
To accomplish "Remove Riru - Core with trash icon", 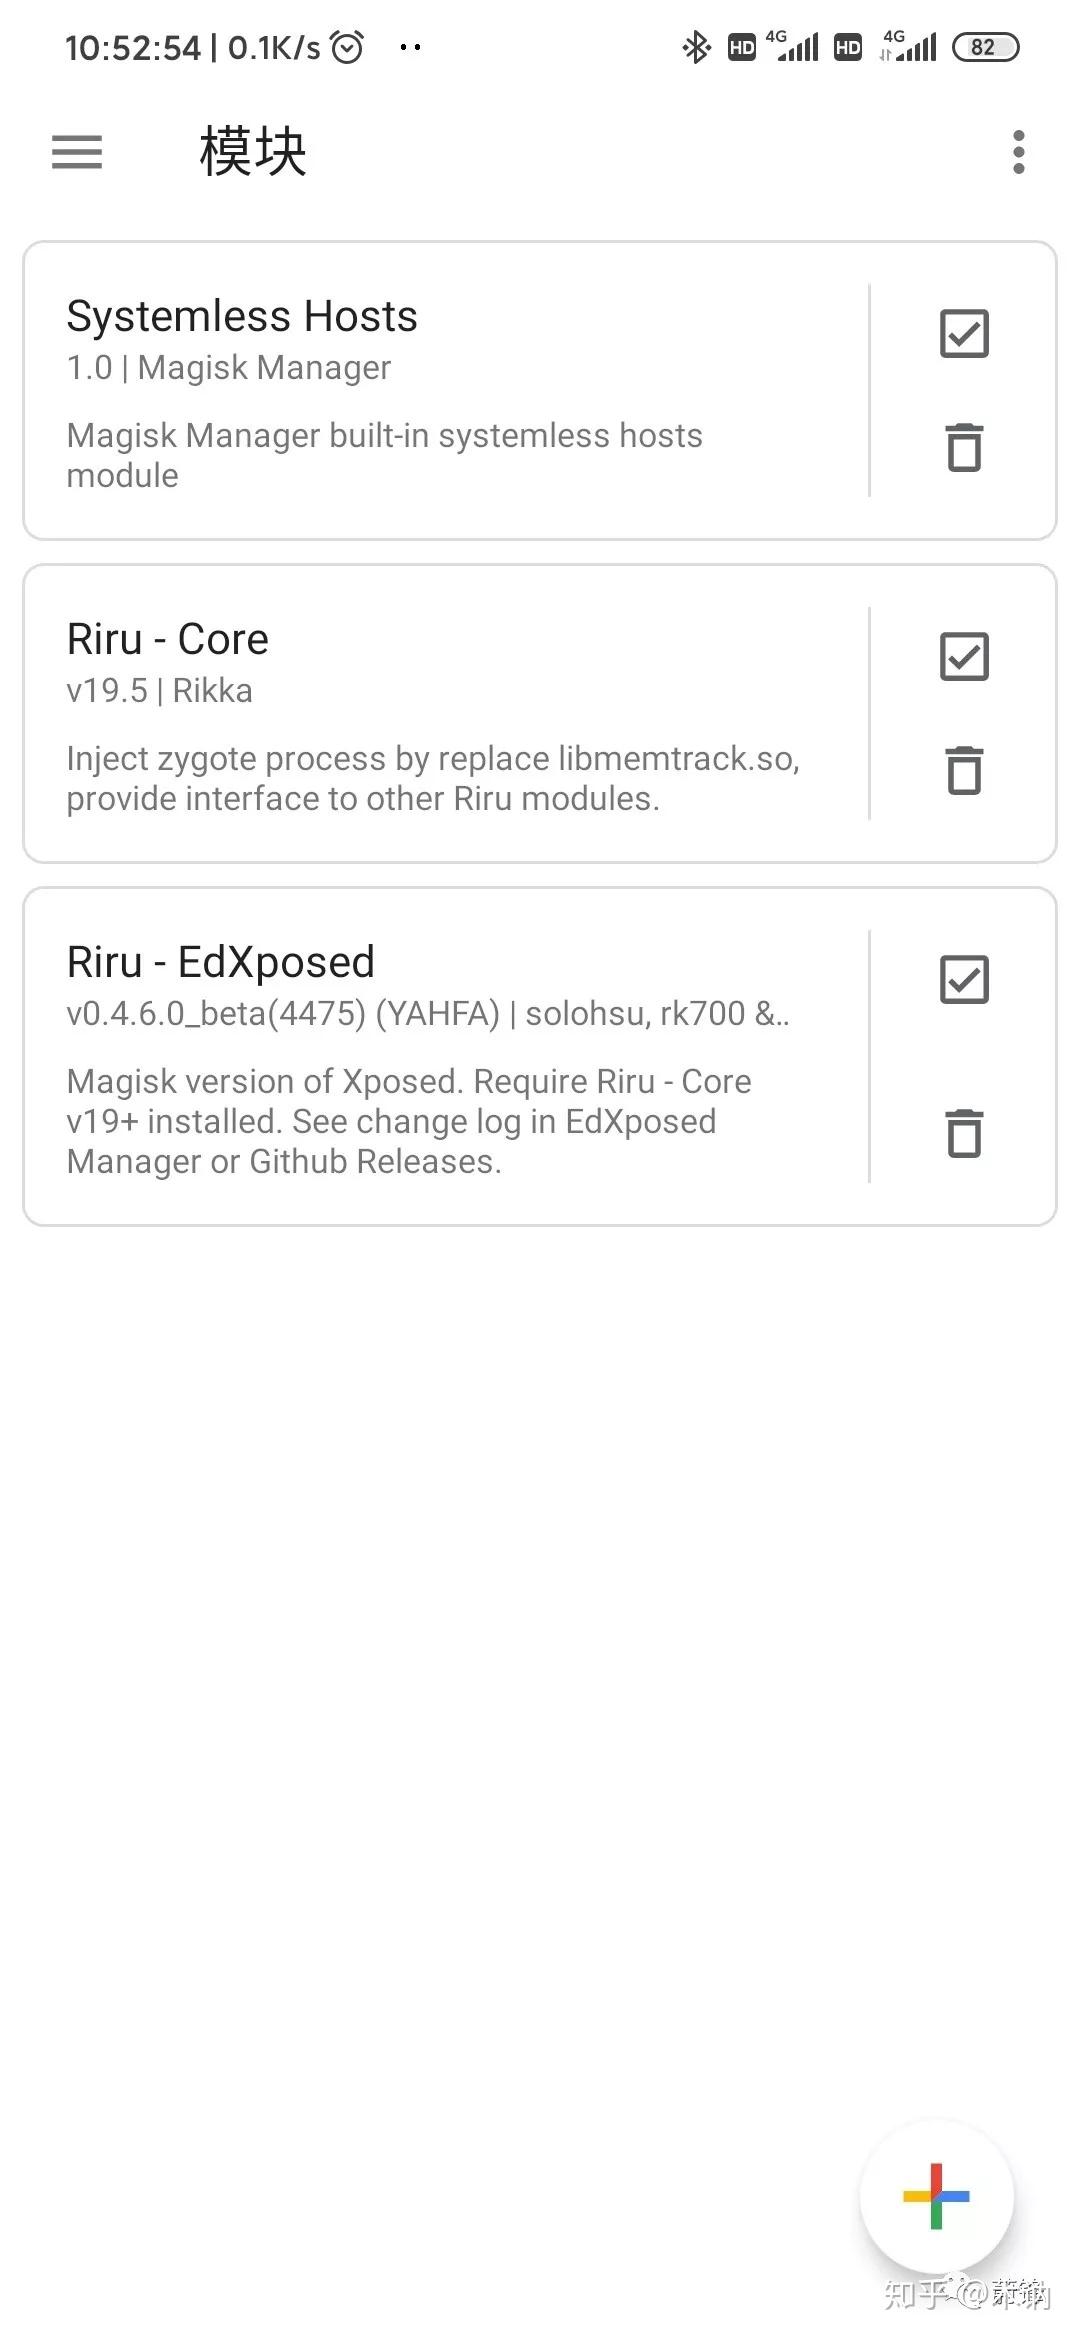I will [x=964, y=770].
